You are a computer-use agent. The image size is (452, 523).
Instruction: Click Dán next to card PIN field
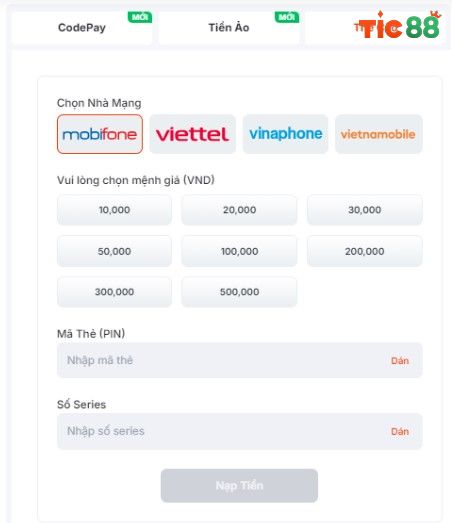[400, 361]
